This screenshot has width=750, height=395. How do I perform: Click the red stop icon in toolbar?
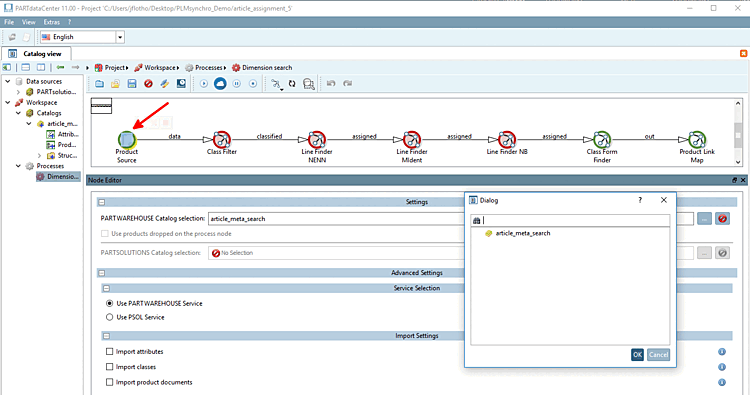pyautogui.click(x=148, y=84)
